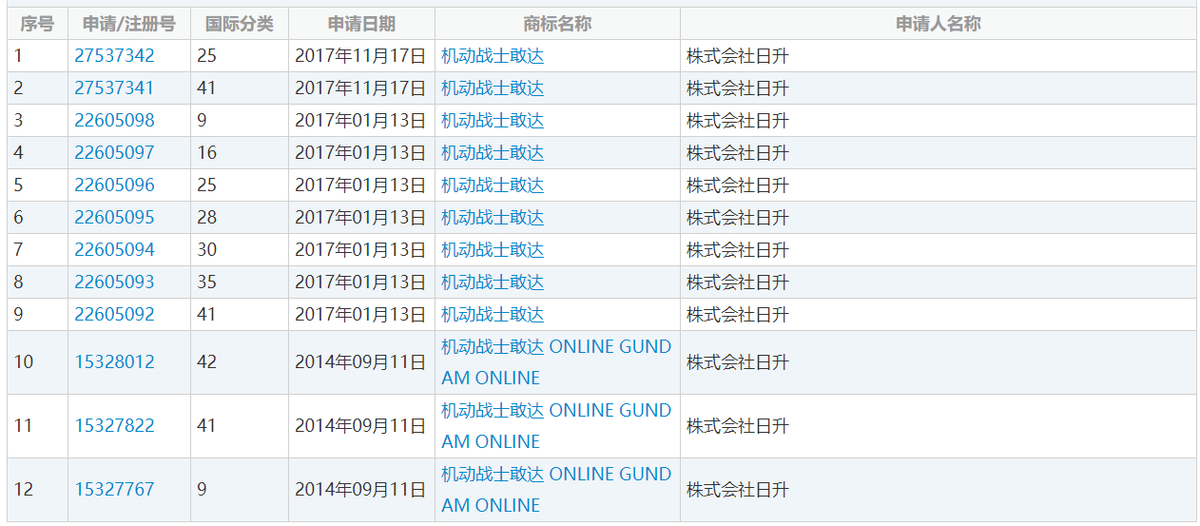Open GUNDAM ONLINE trademark link in row 12
Image resolution: width=1200 pixels, height=526 pixels.
click(556, 490)
